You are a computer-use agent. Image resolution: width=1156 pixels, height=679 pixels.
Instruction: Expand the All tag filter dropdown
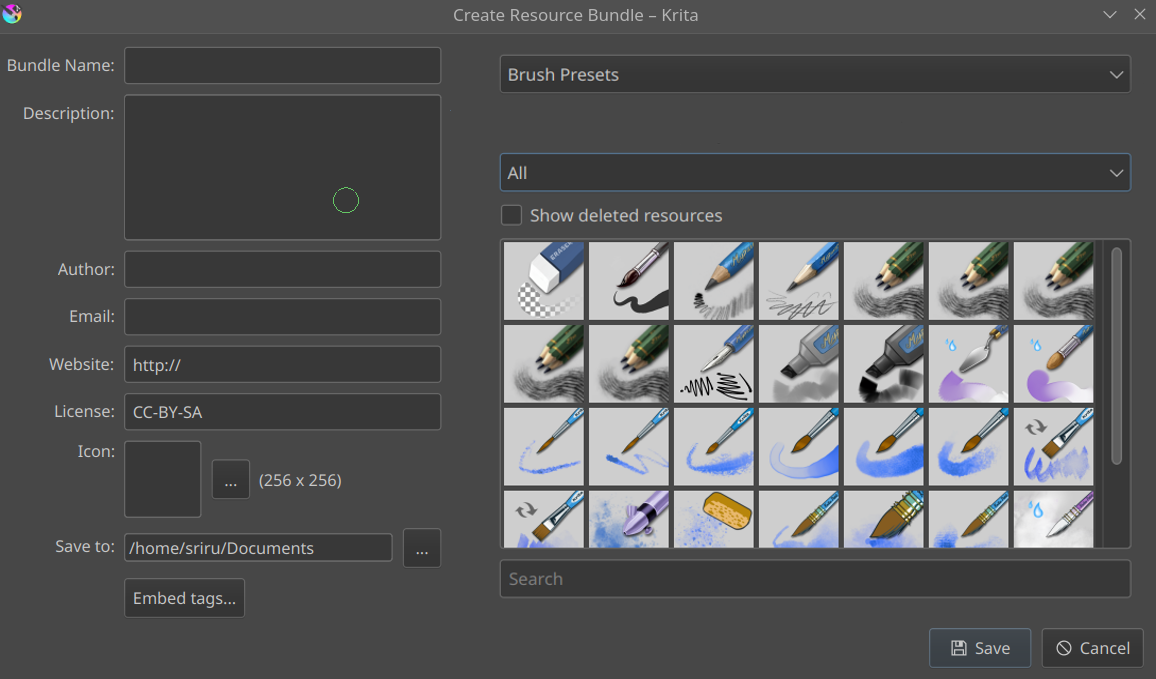click(x=814, y=173)
